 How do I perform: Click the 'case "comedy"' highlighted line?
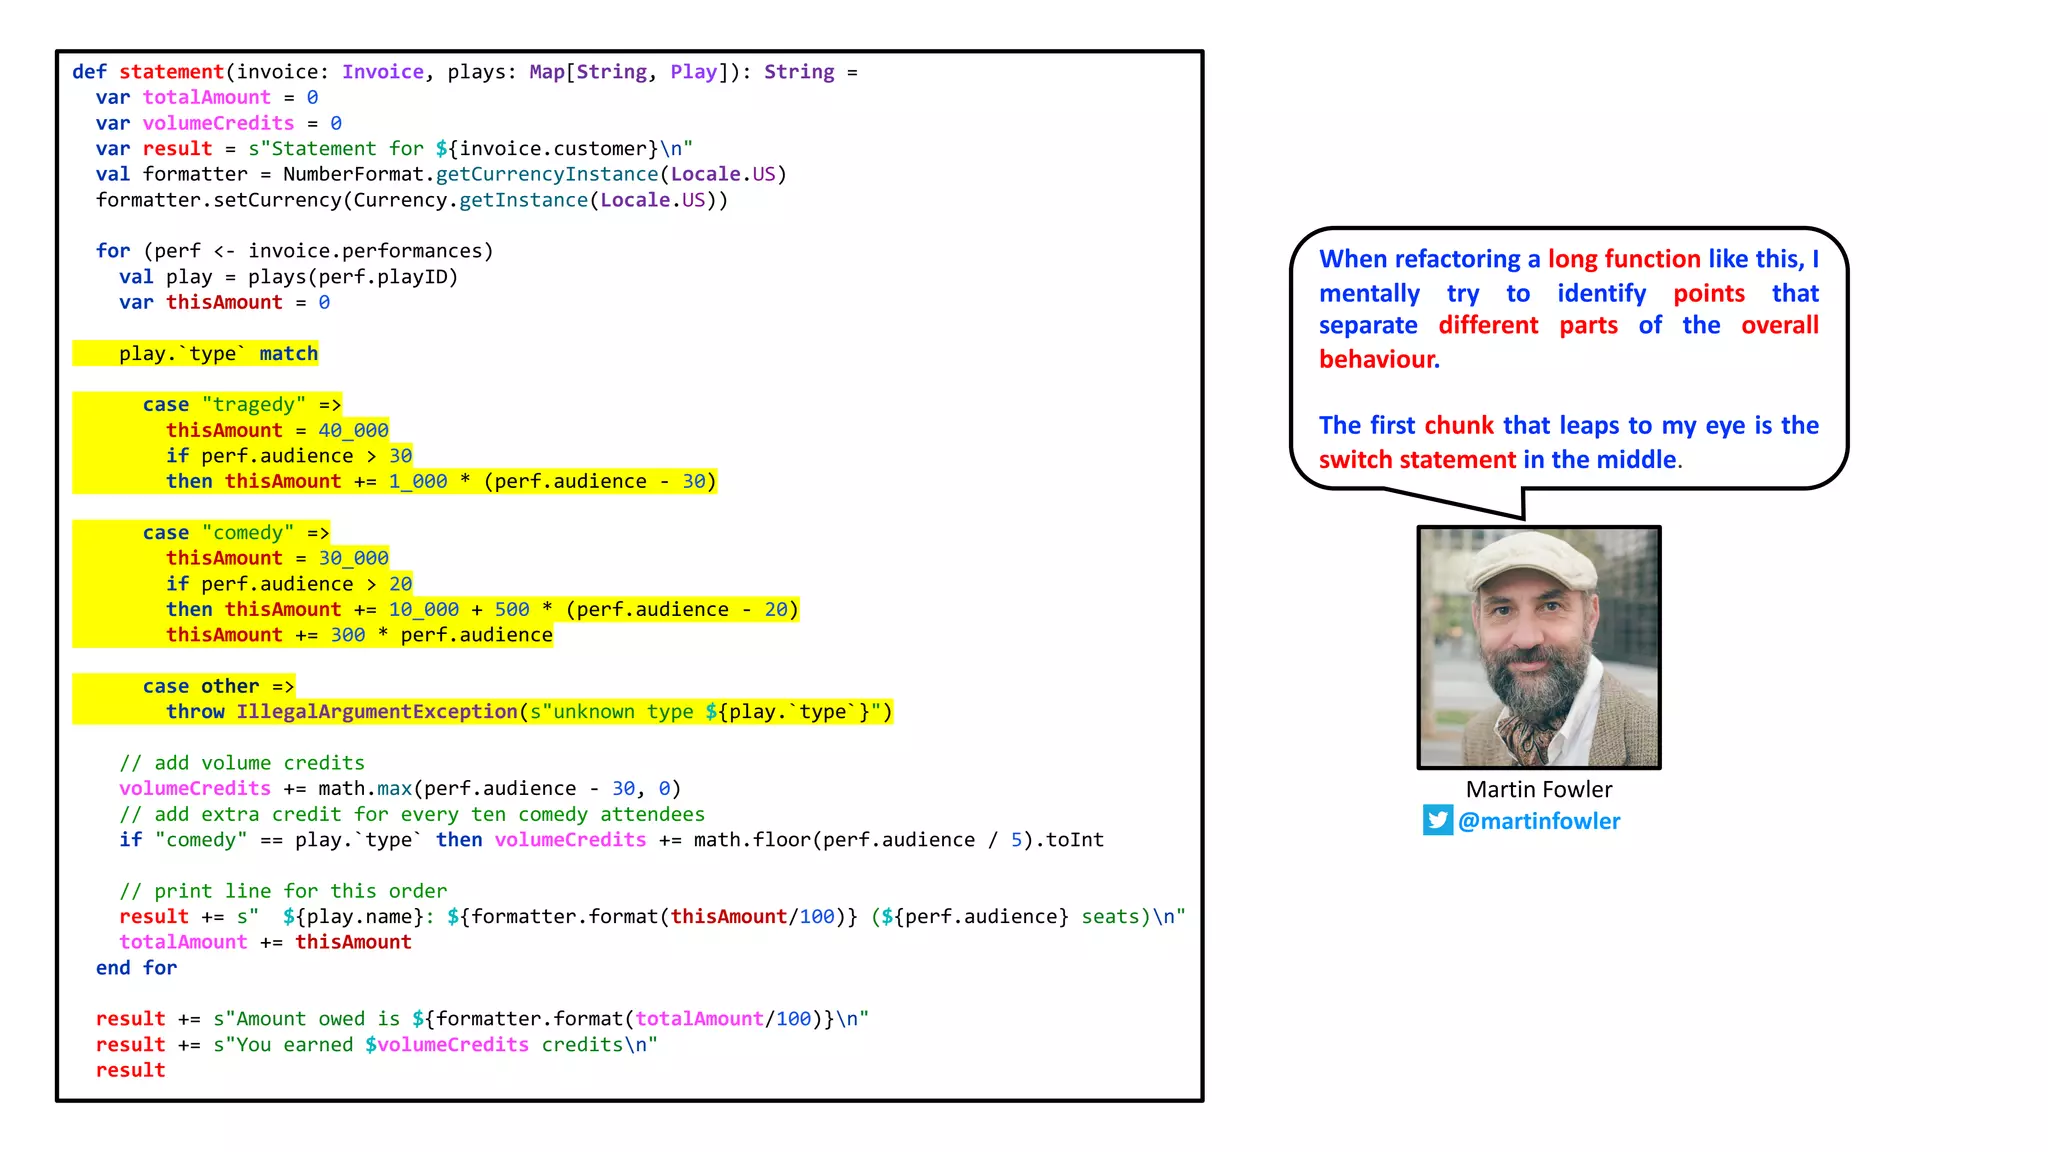(x=235, y=533)
